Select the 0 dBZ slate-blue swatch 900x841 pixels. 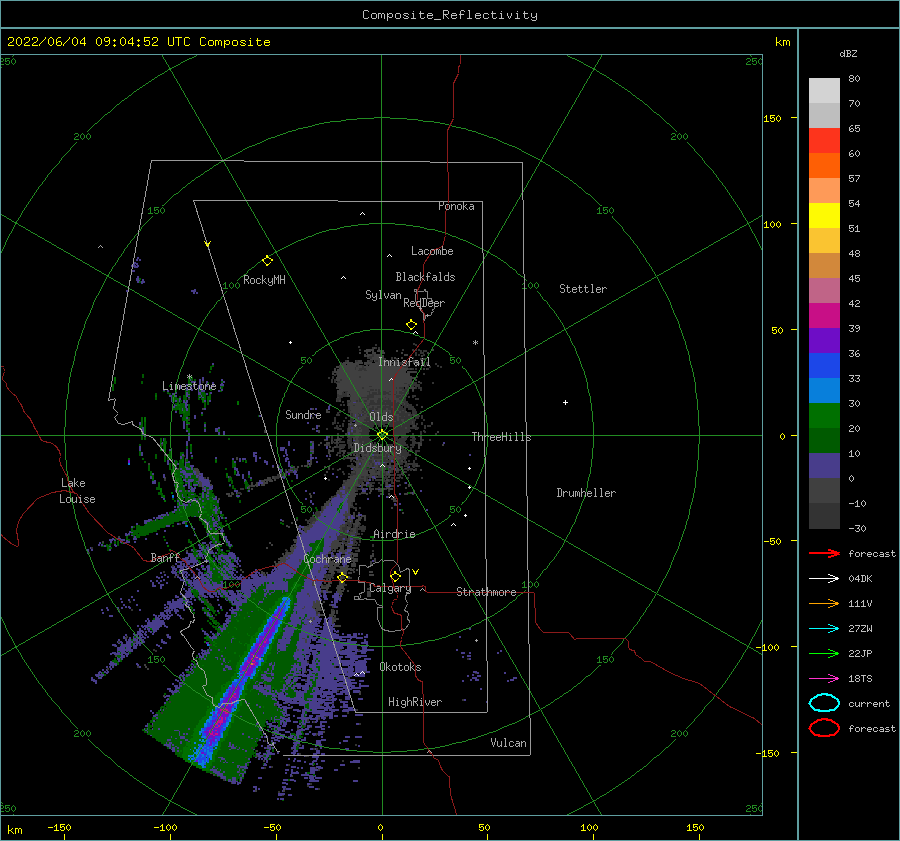click(x=824, y=466)
